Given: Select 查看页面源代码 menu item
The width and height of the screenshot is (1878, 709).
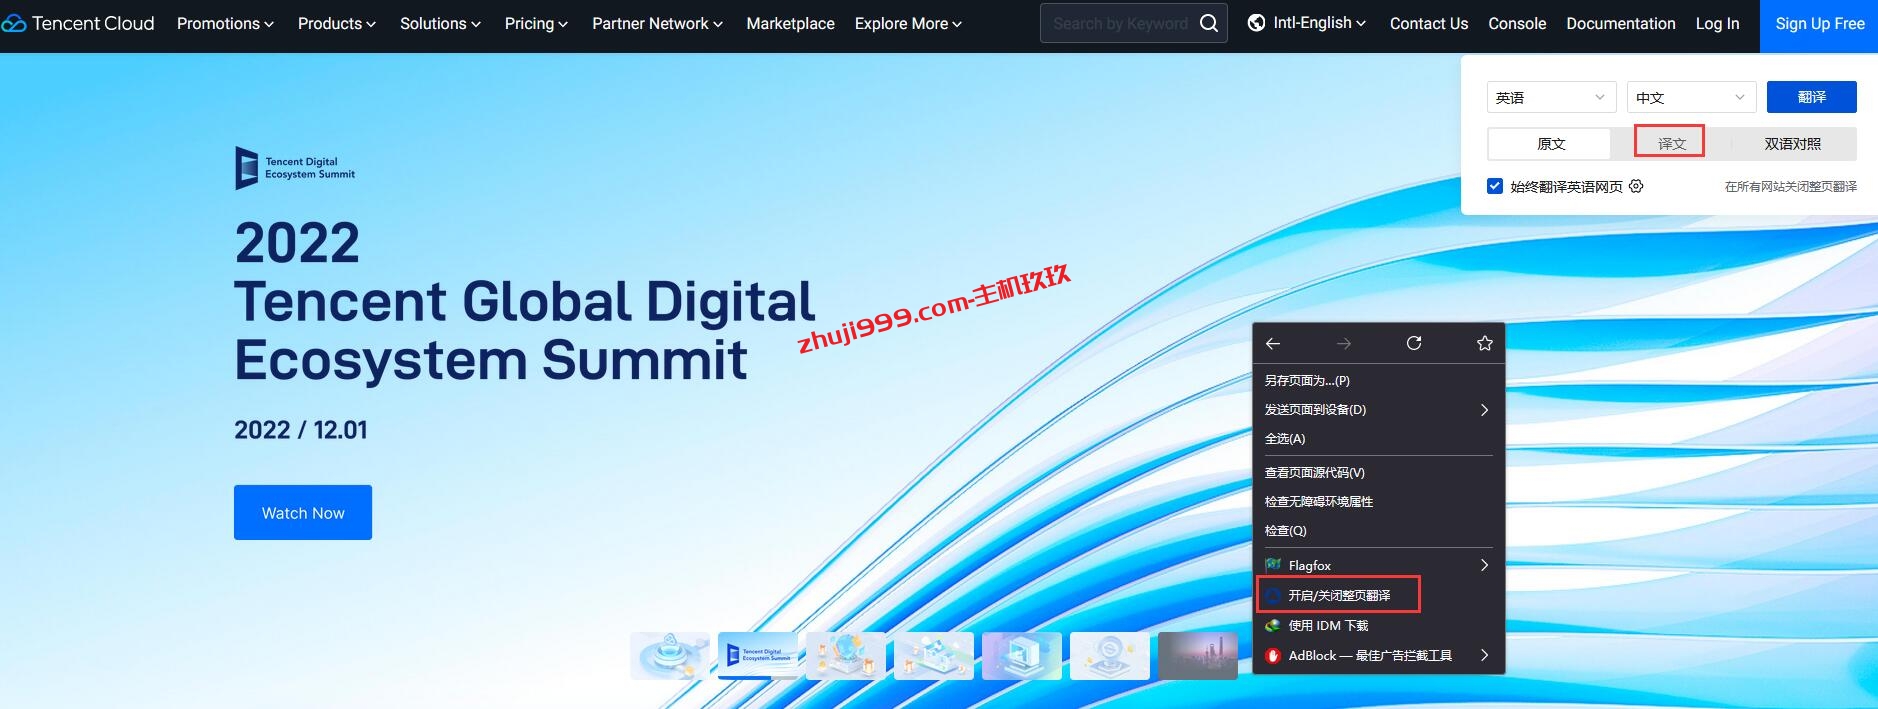Looking at the screenshot, I should click(x=1378, y=472).
